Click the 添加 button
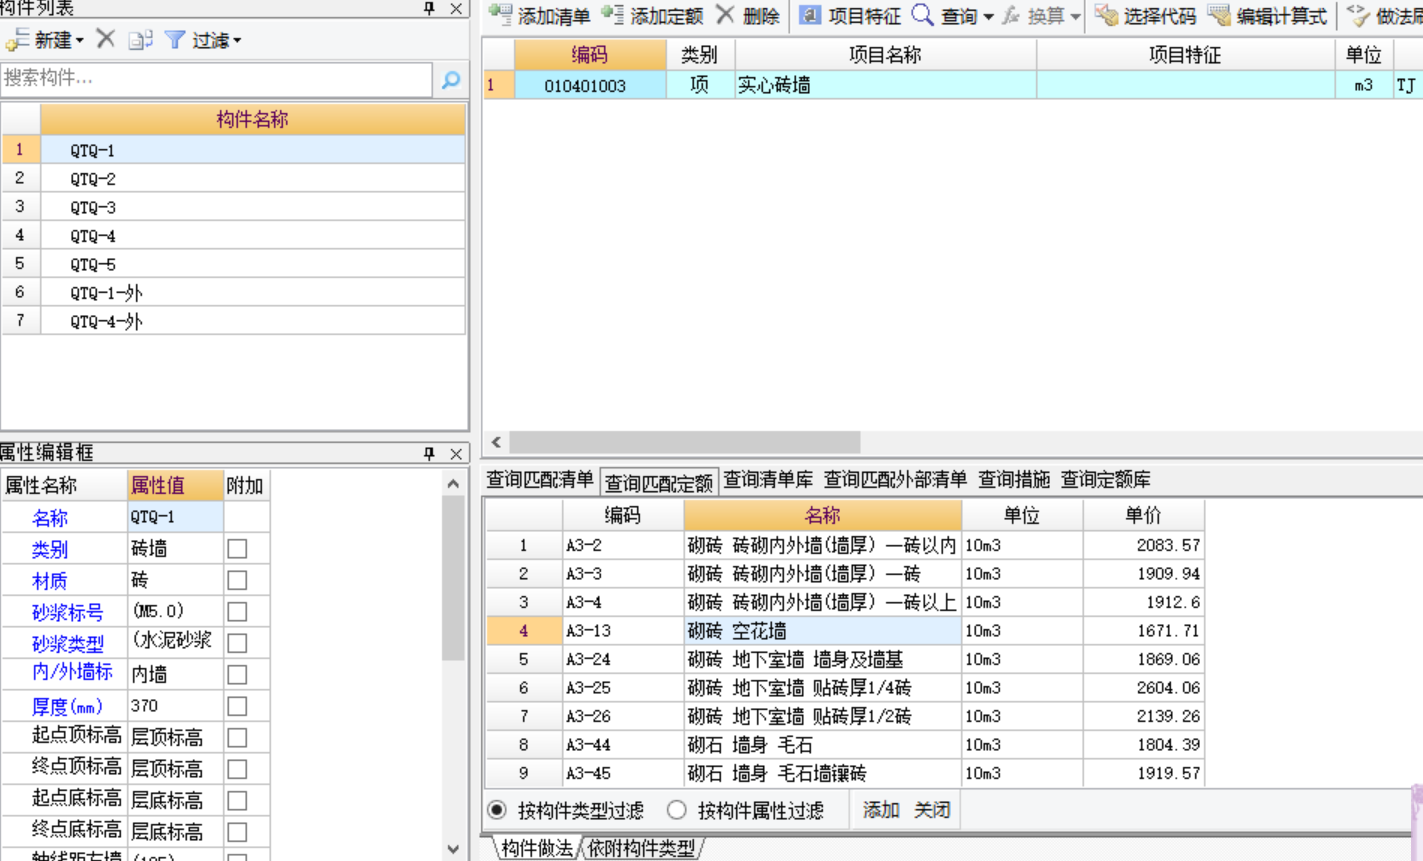The image size is (1423, 861). point(881,810)
